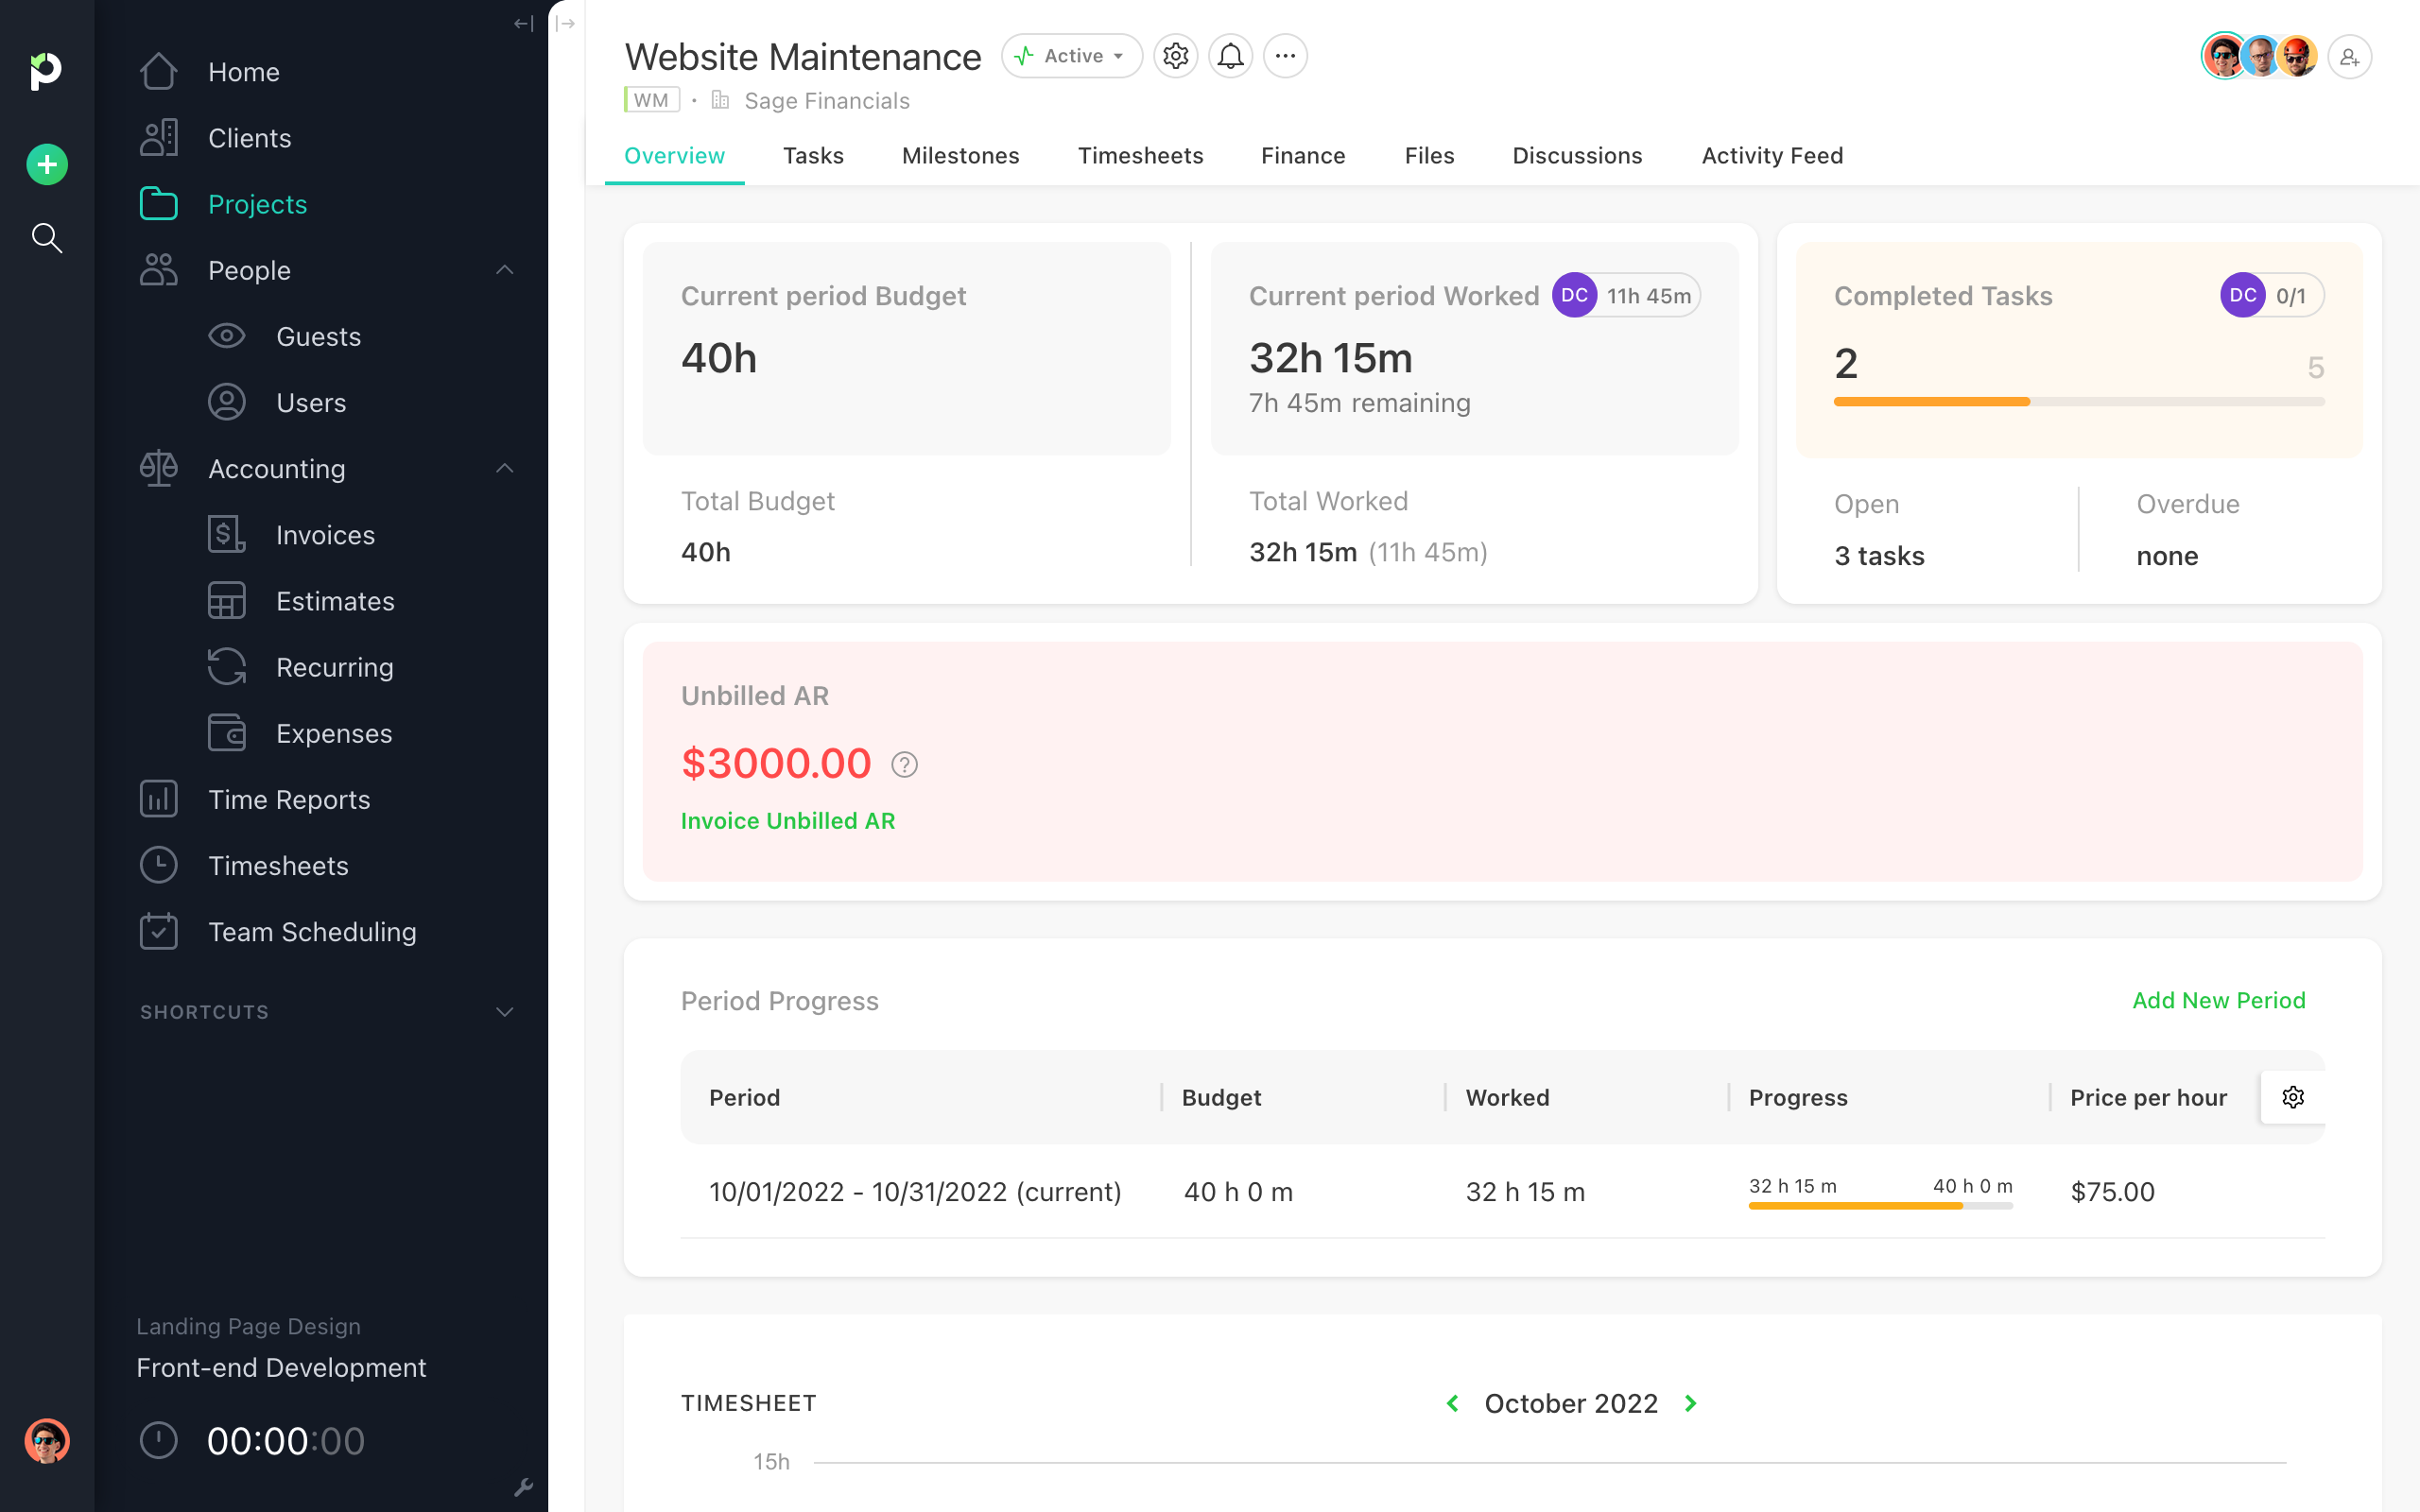Click the Clients building icon

click(x=158, y=138)
